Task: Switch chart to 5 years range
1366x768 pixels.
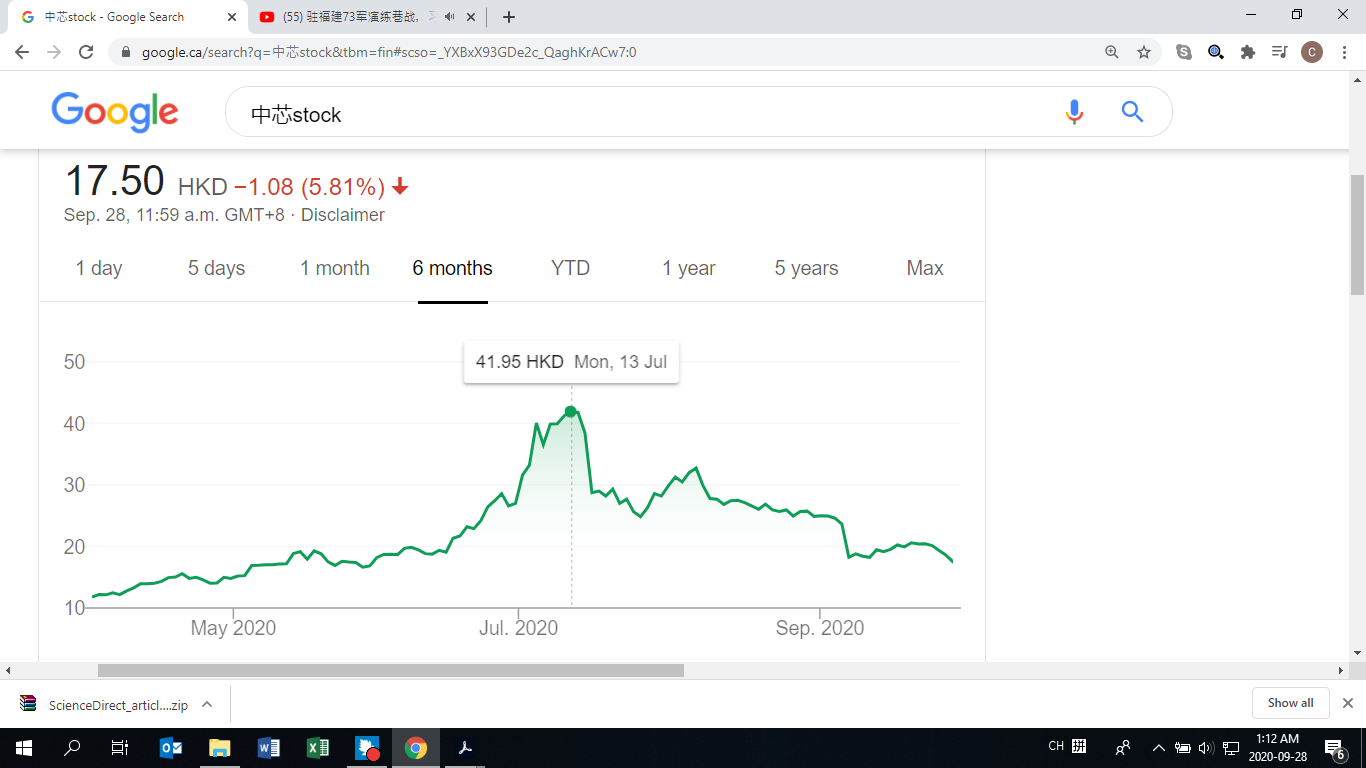Action: pos(806,268)
